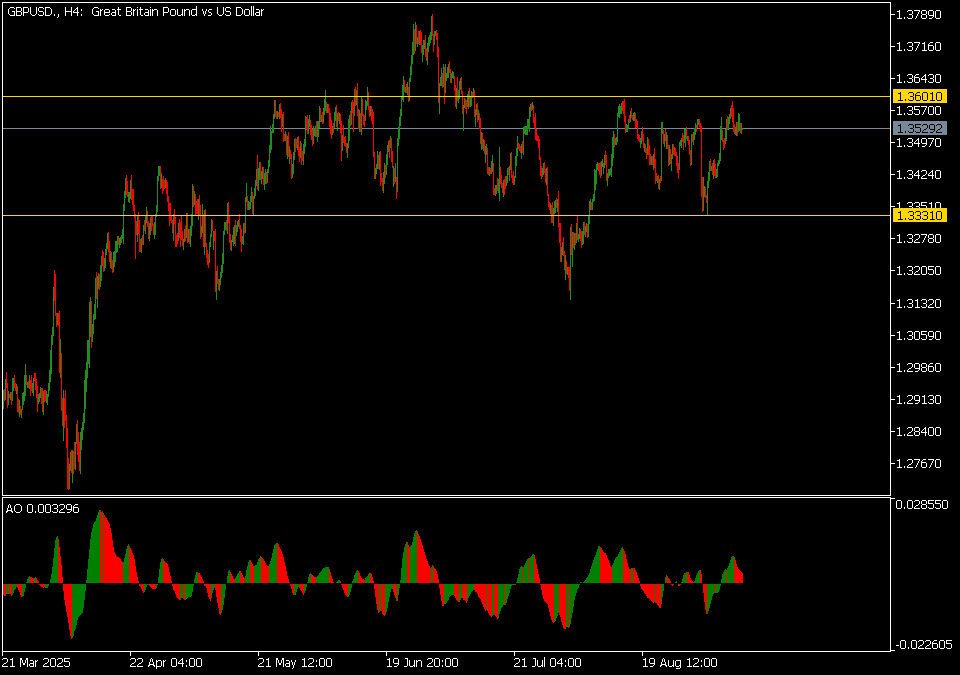The width and height of the screenshot is (960, 675).
Task: Click the 1.28400 price axis label
Action: tap(918, 431)
